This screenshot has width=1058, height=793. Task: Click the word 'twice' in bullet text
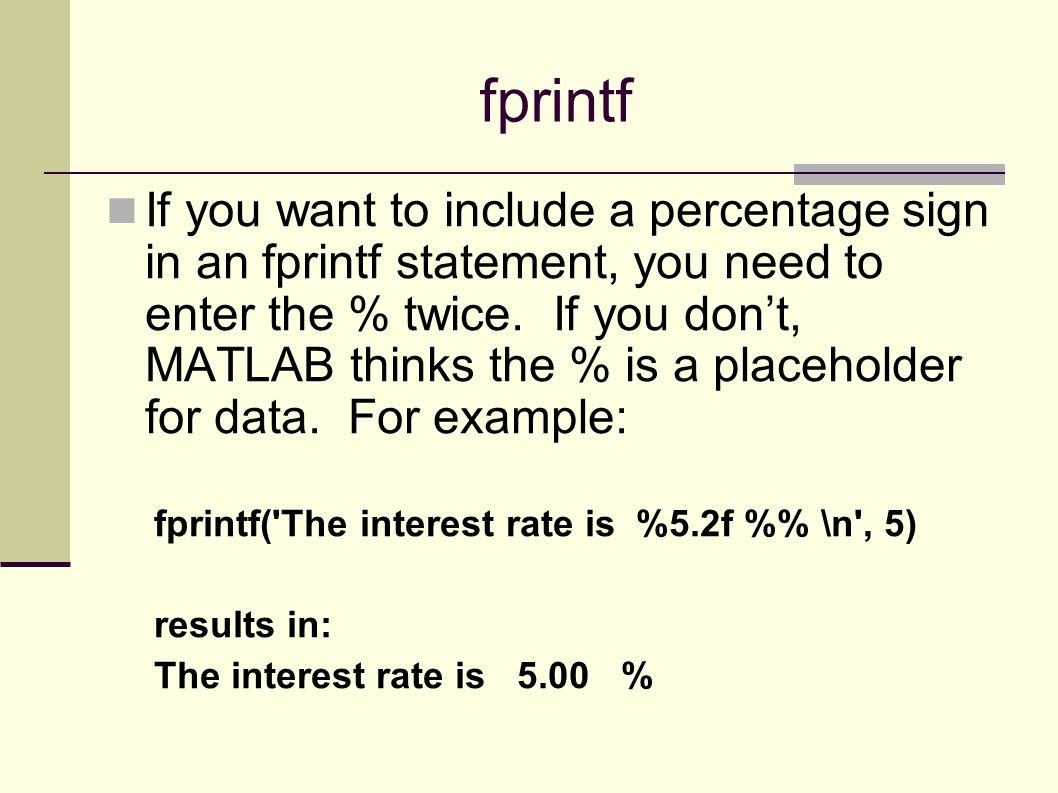point(462,315)
